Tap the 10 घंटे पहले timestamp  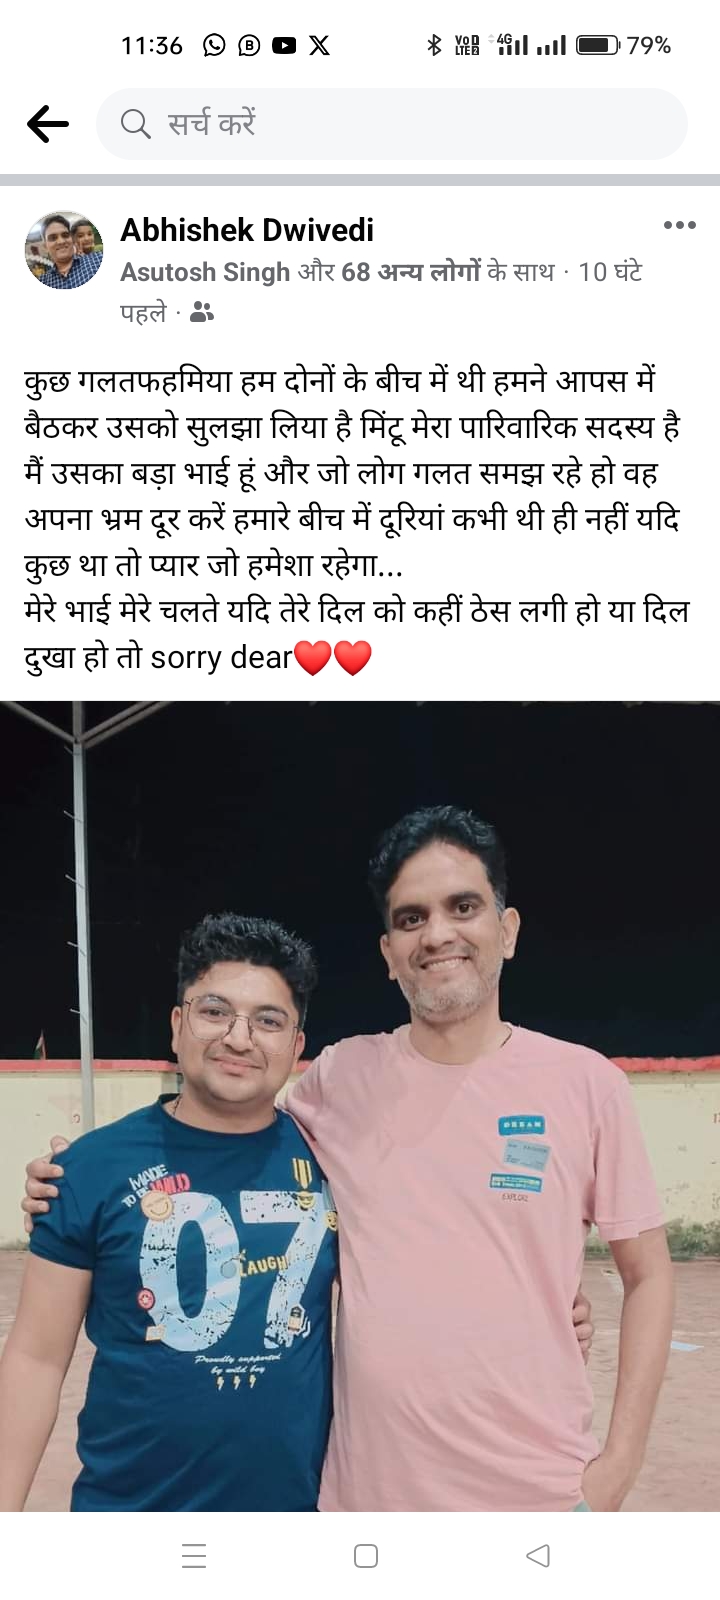[x=381, y=292]
